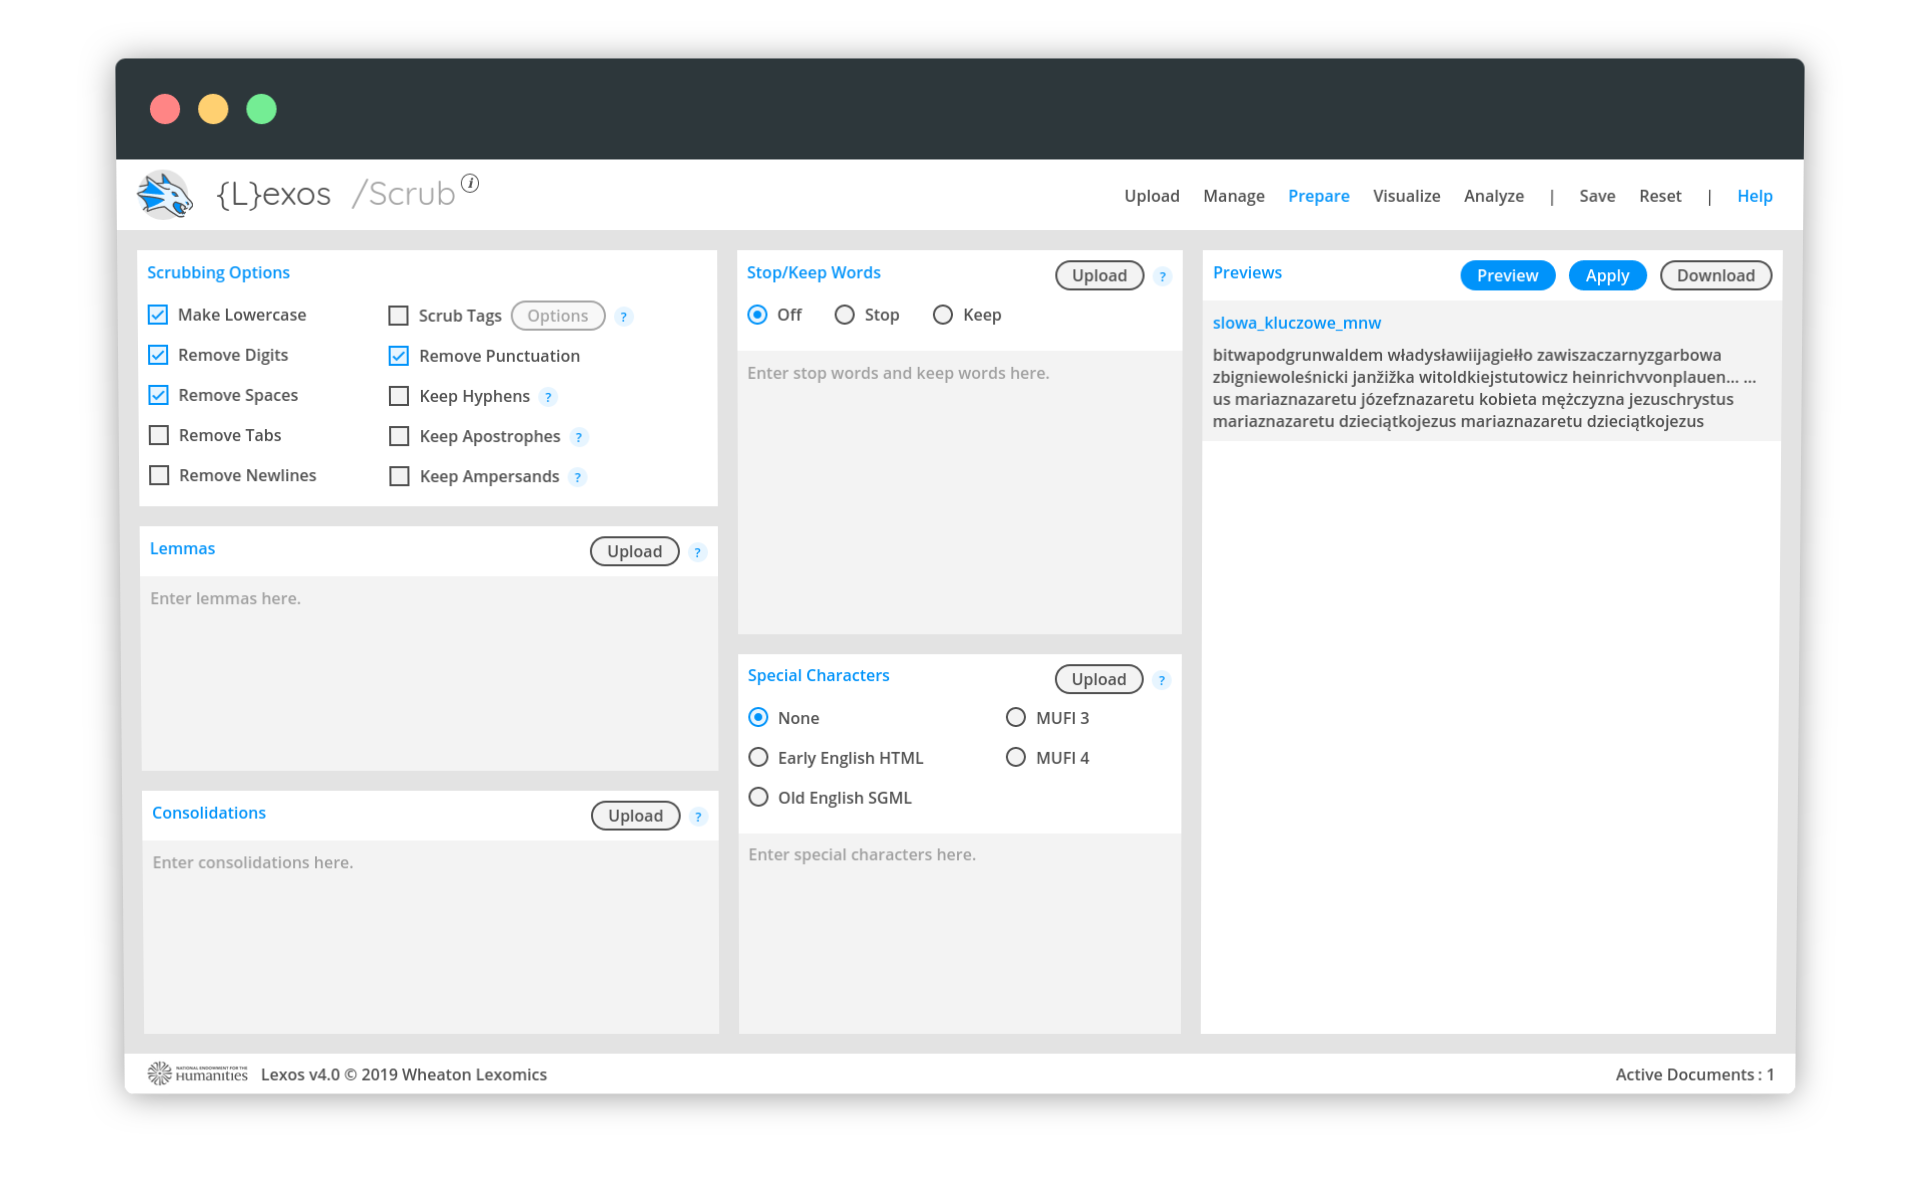Image resolution: width=1920 pixels, height=1200 pixels.
Task: Select the Off stop/keep words option
Action: (x=758, y=315)
